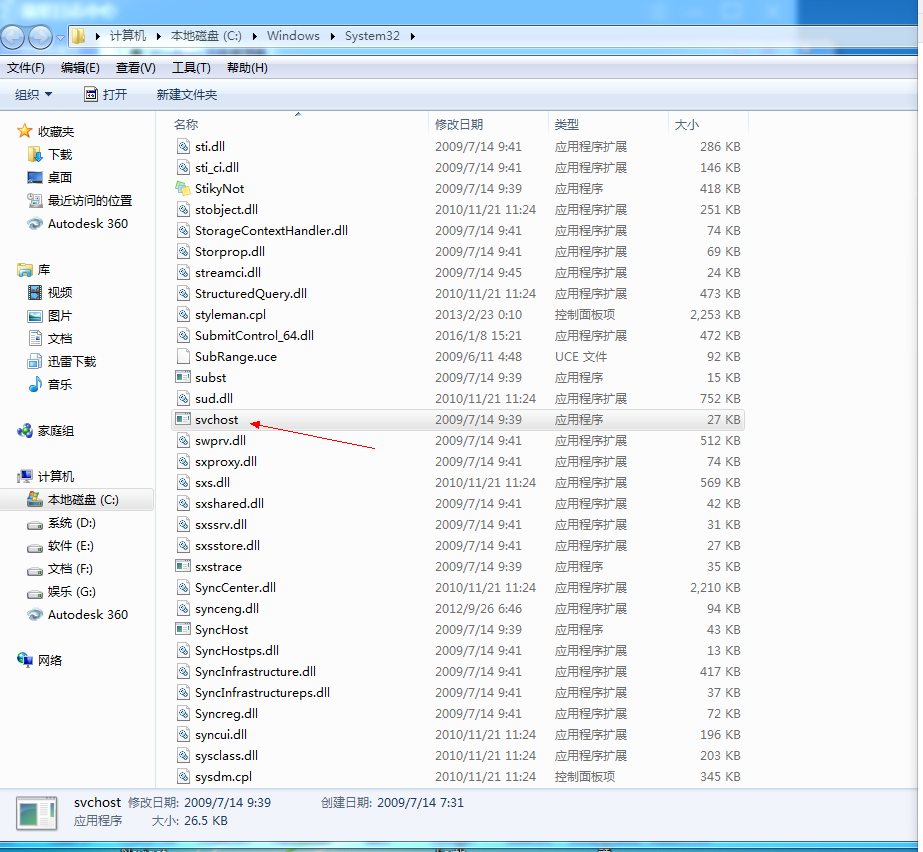This screenshot has height=852, width=923.
Task: Expand the arrow after Windows breadcrumb
Action: 333,36
